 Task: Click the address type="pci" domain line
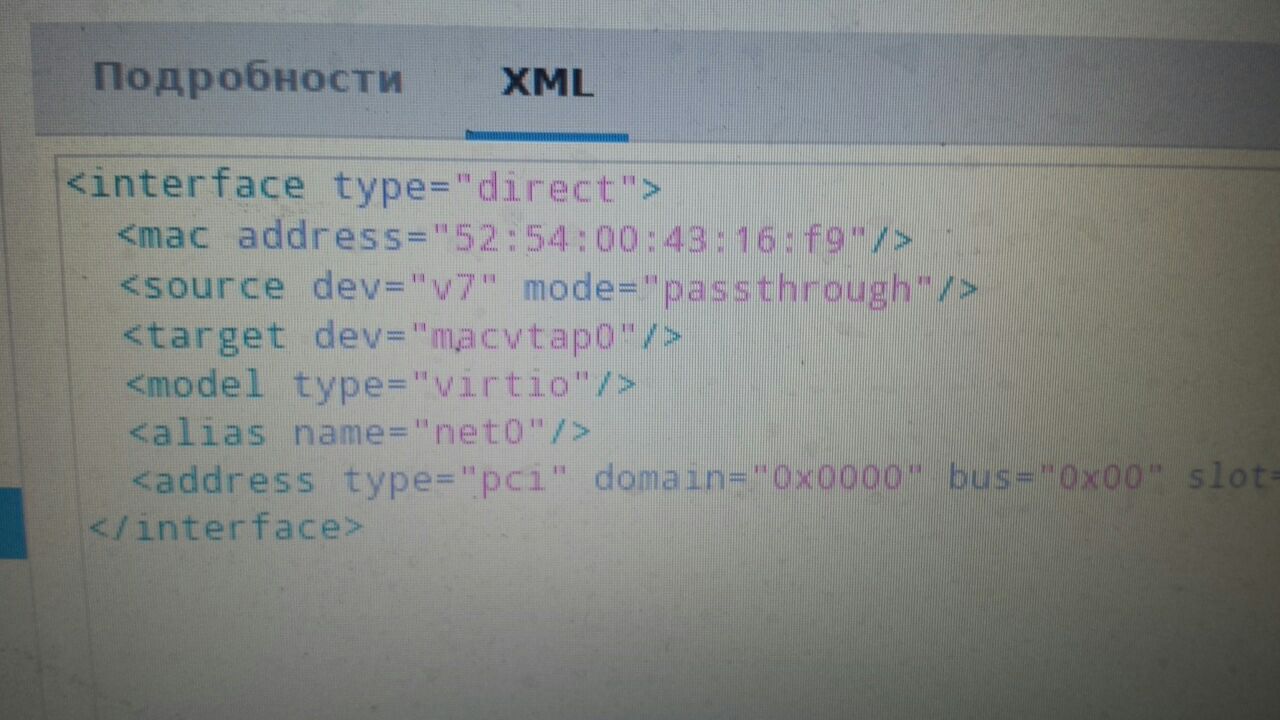point(705,479)
